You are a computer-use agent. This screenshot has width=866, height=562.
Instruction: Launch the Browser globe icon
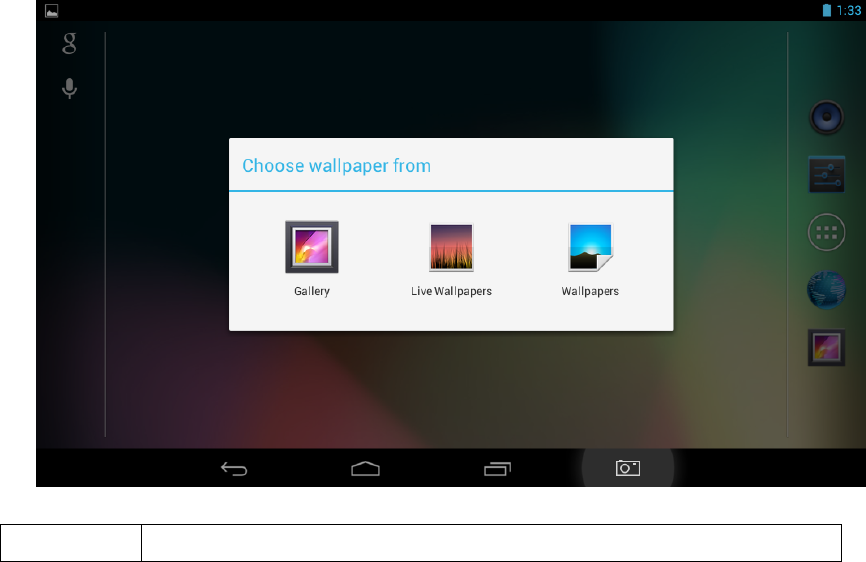826,290
